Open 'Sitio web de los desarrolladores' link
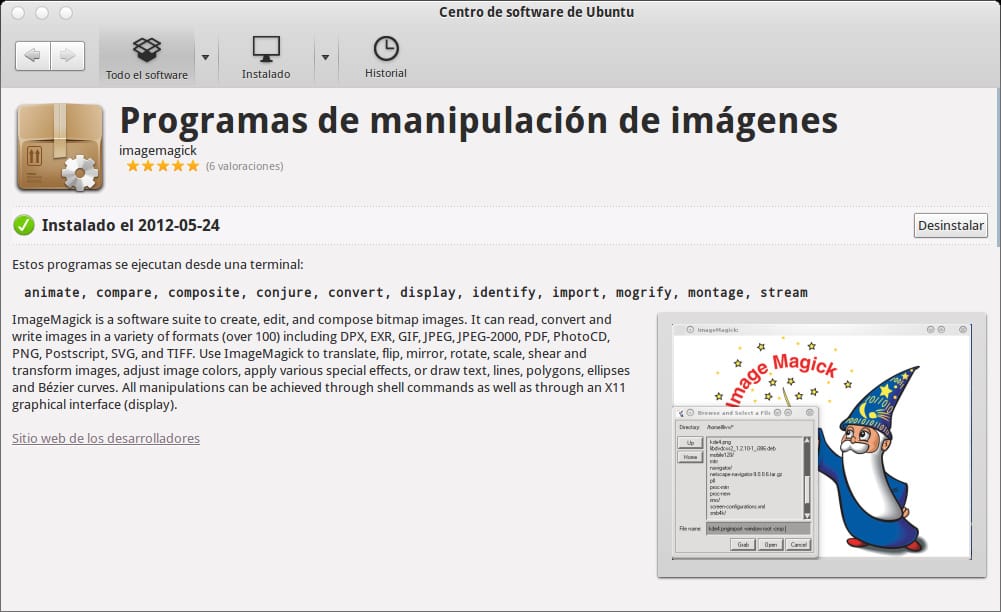The height and width of the screenshot is (612, 1001). tap(104, 438)
